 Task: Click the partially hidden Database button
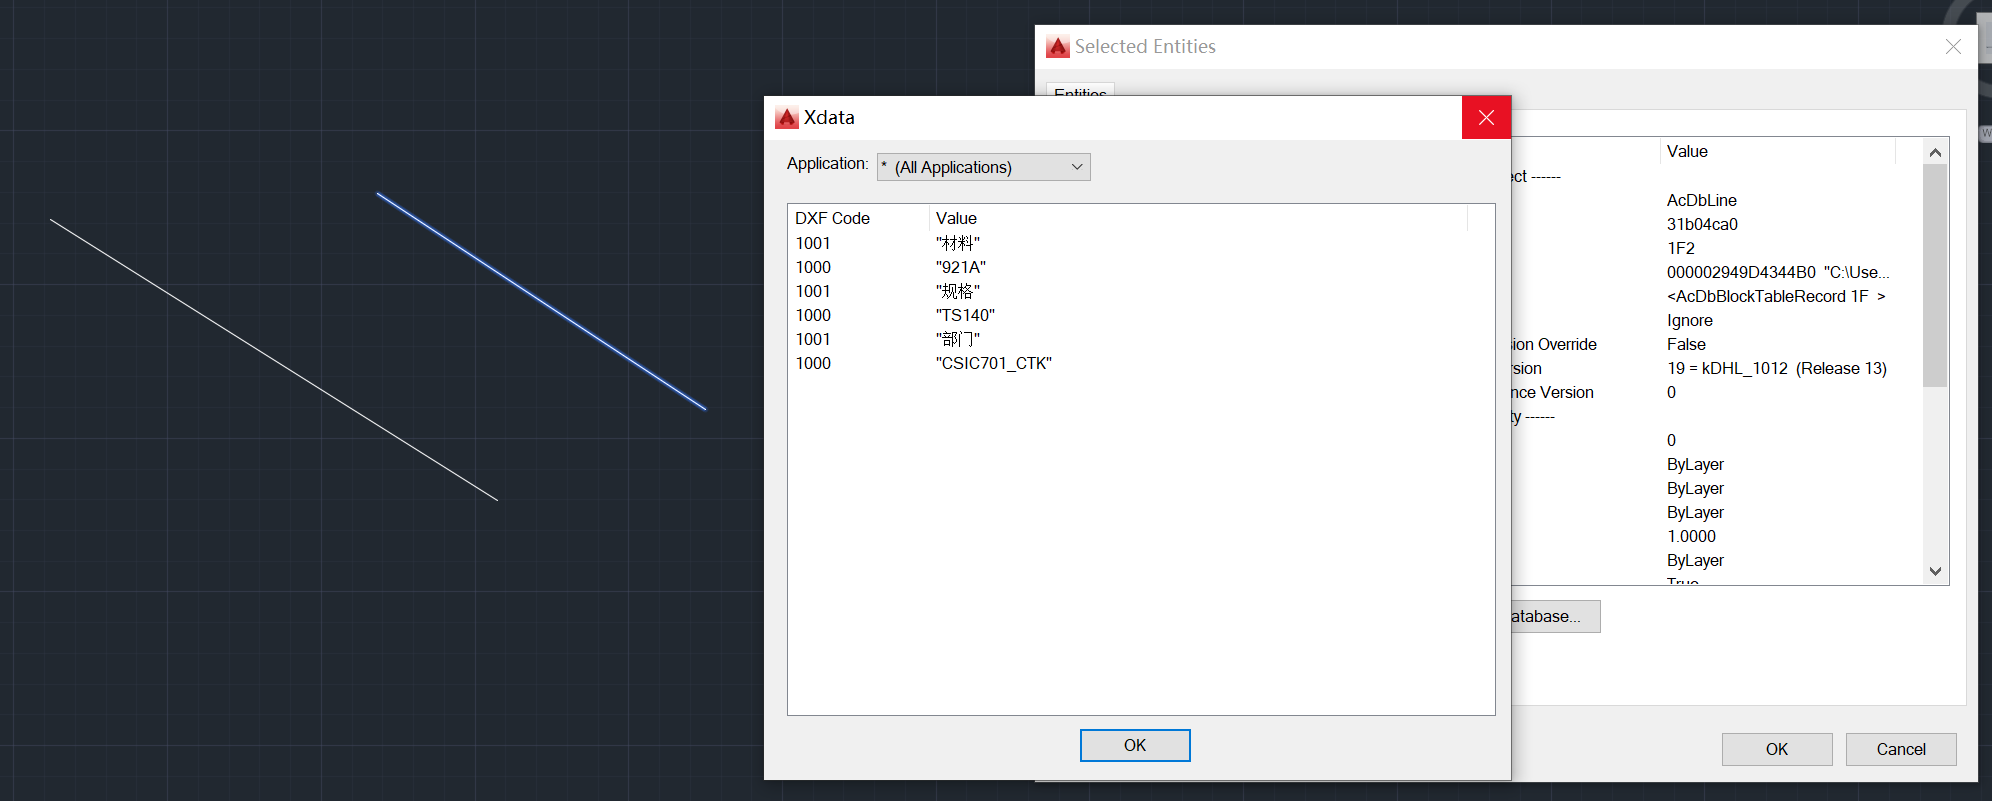[1555, 616]
